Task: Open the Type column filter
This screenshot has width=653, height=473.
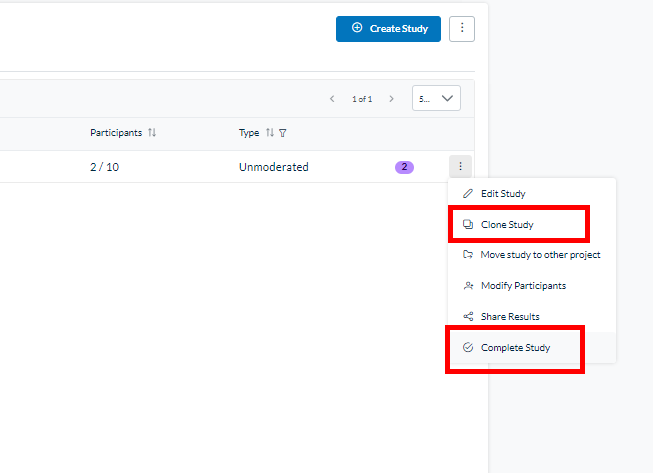Action: pos(282,133)
